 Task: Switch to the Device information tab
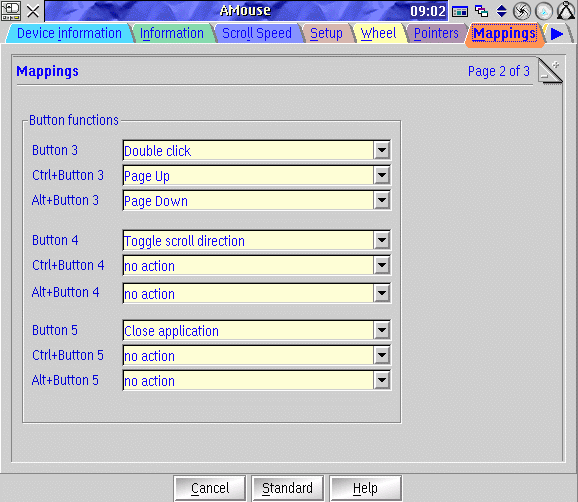pyautogui.click(x=69, y=34)
